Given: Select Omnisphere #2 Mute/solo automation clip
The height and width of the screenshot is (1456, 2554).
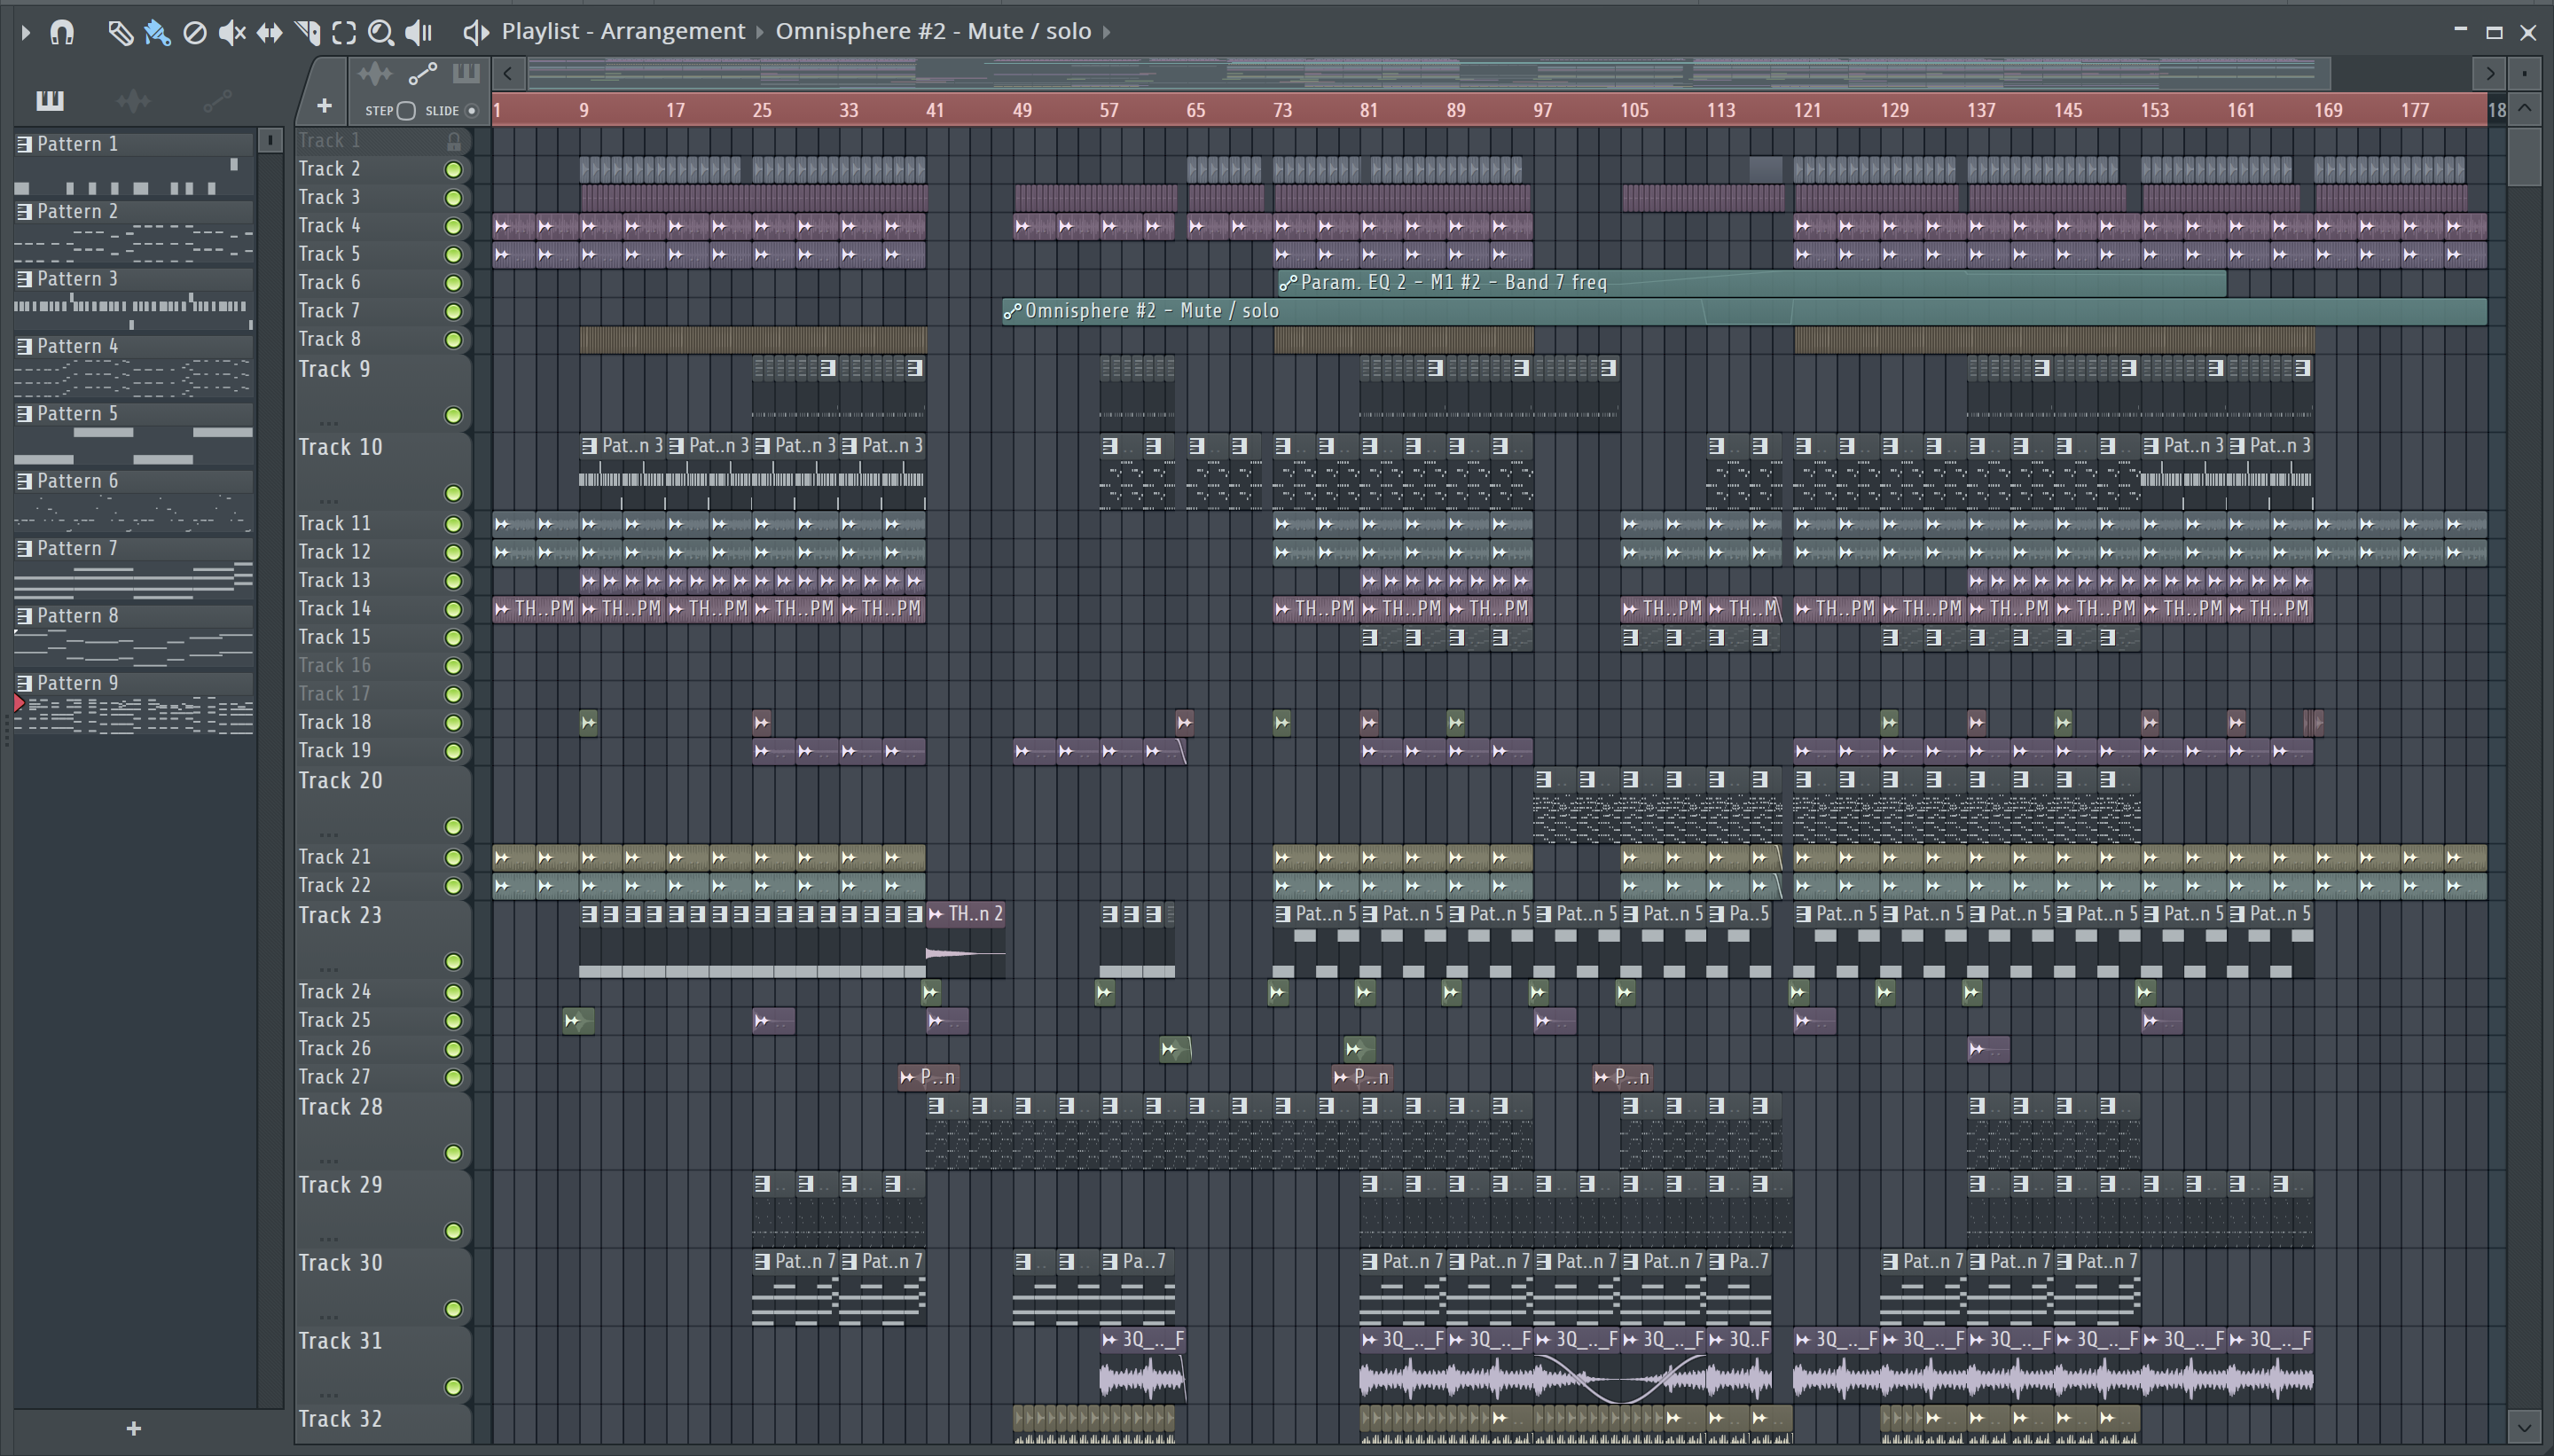Looking at the screenshot, I should [1745, 312].
